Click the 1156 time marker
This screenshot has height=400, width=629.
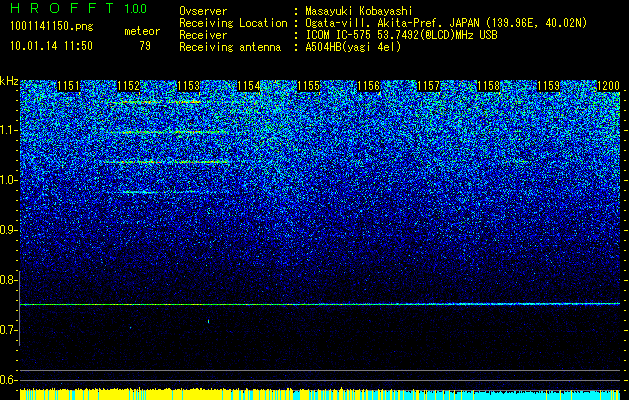coord(369,86)
